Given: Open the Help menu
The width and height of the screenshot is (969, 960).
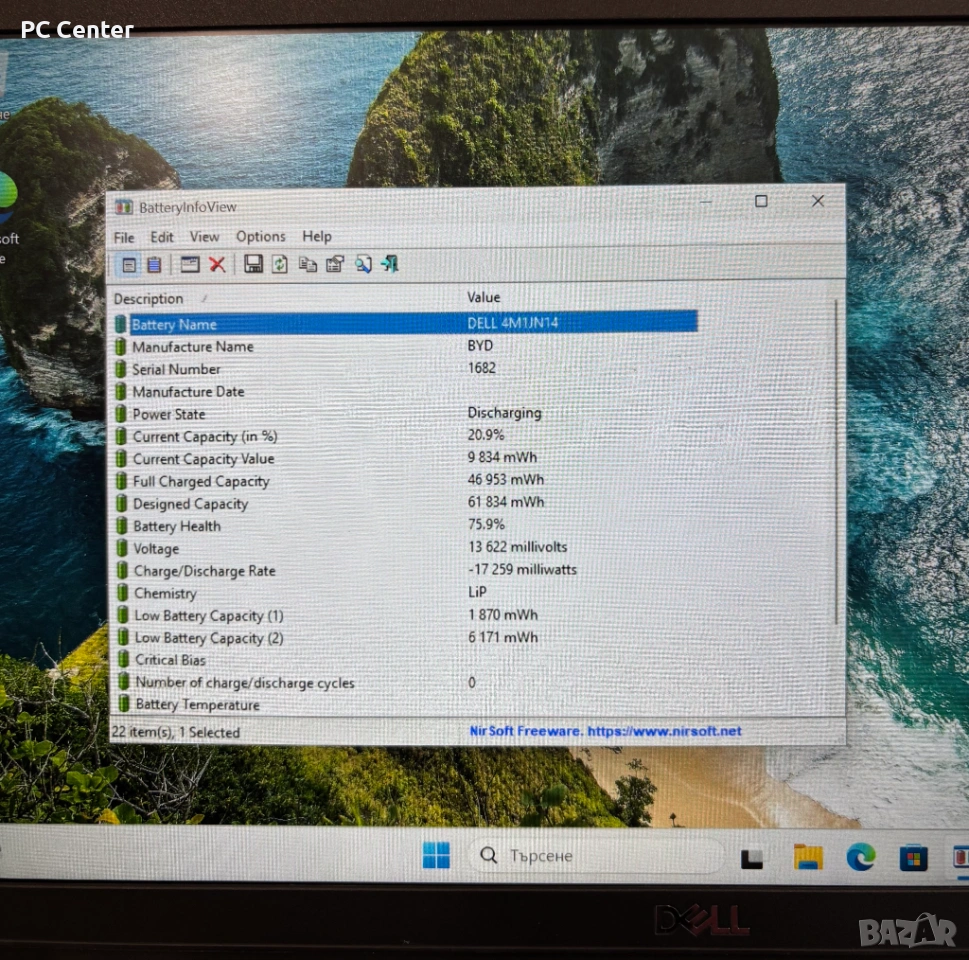Looking at the screenshot, I should (x=317, y=237).
